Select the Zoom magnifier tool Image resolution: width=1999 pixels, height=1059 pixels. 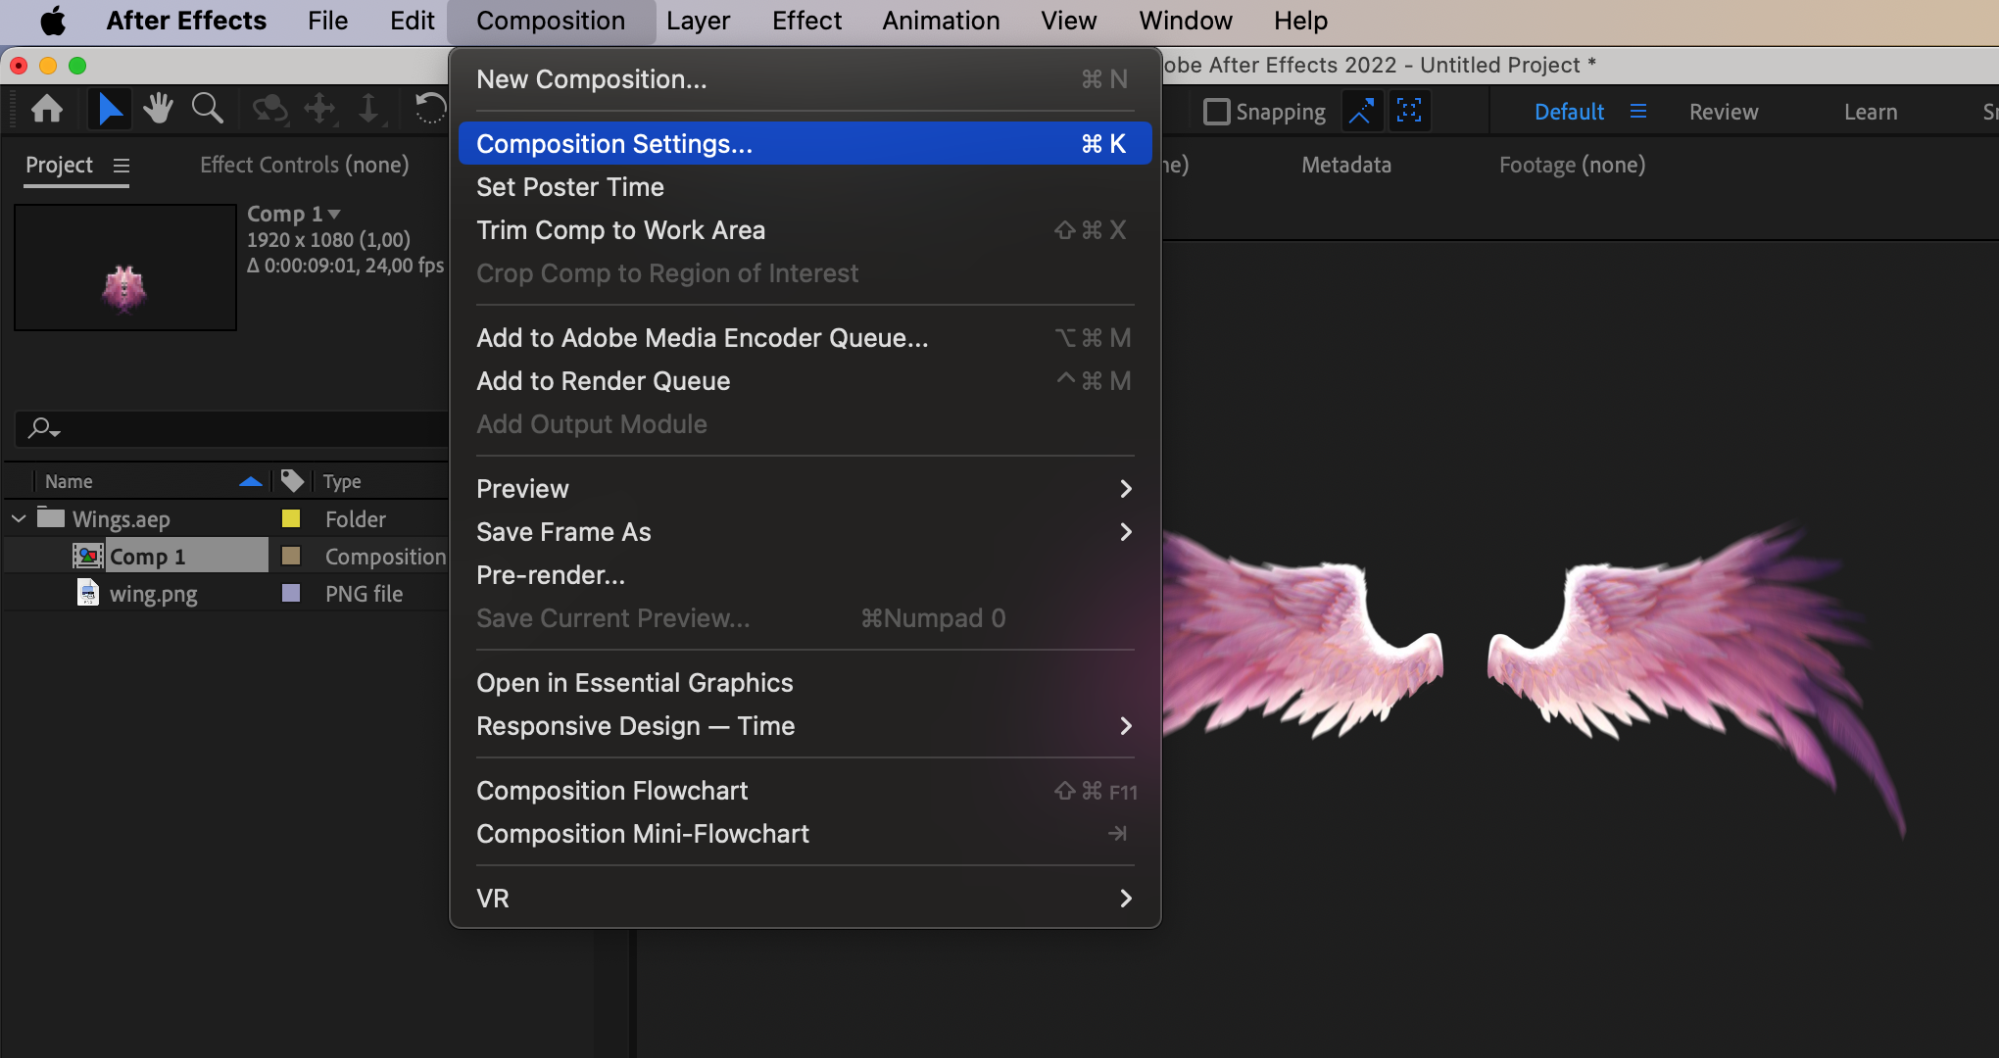pos(207,108)
